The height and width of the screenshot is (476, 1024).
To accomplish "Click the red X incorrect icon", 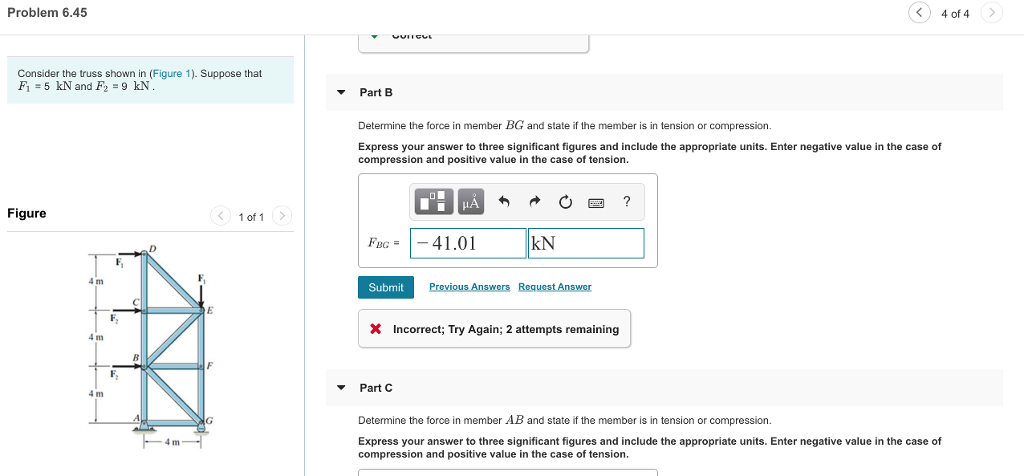I will click(x=376, y=329).
